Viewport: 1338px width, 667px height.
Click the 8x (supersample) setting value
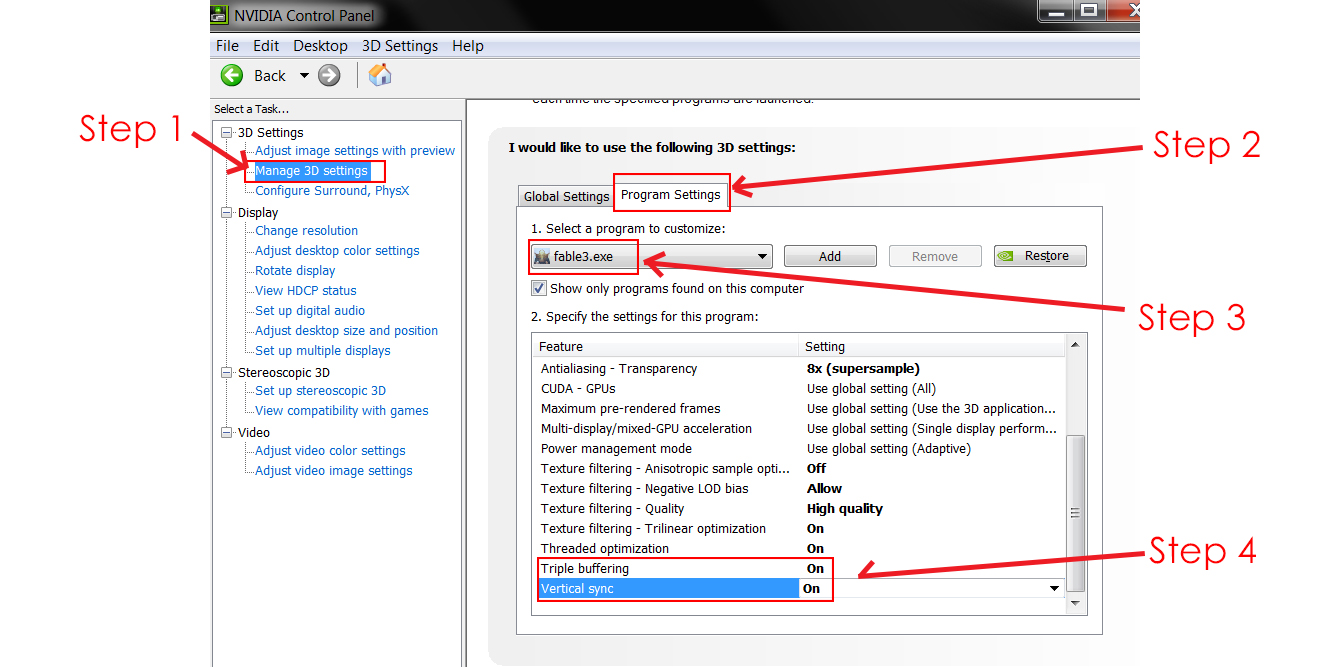[863, 369]
